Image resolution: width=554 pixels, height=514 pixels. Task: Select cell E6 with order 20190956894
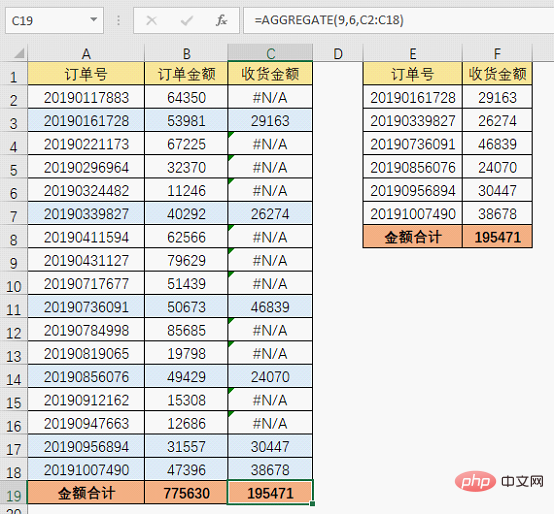pyautogui.click(x=413, y=191)
